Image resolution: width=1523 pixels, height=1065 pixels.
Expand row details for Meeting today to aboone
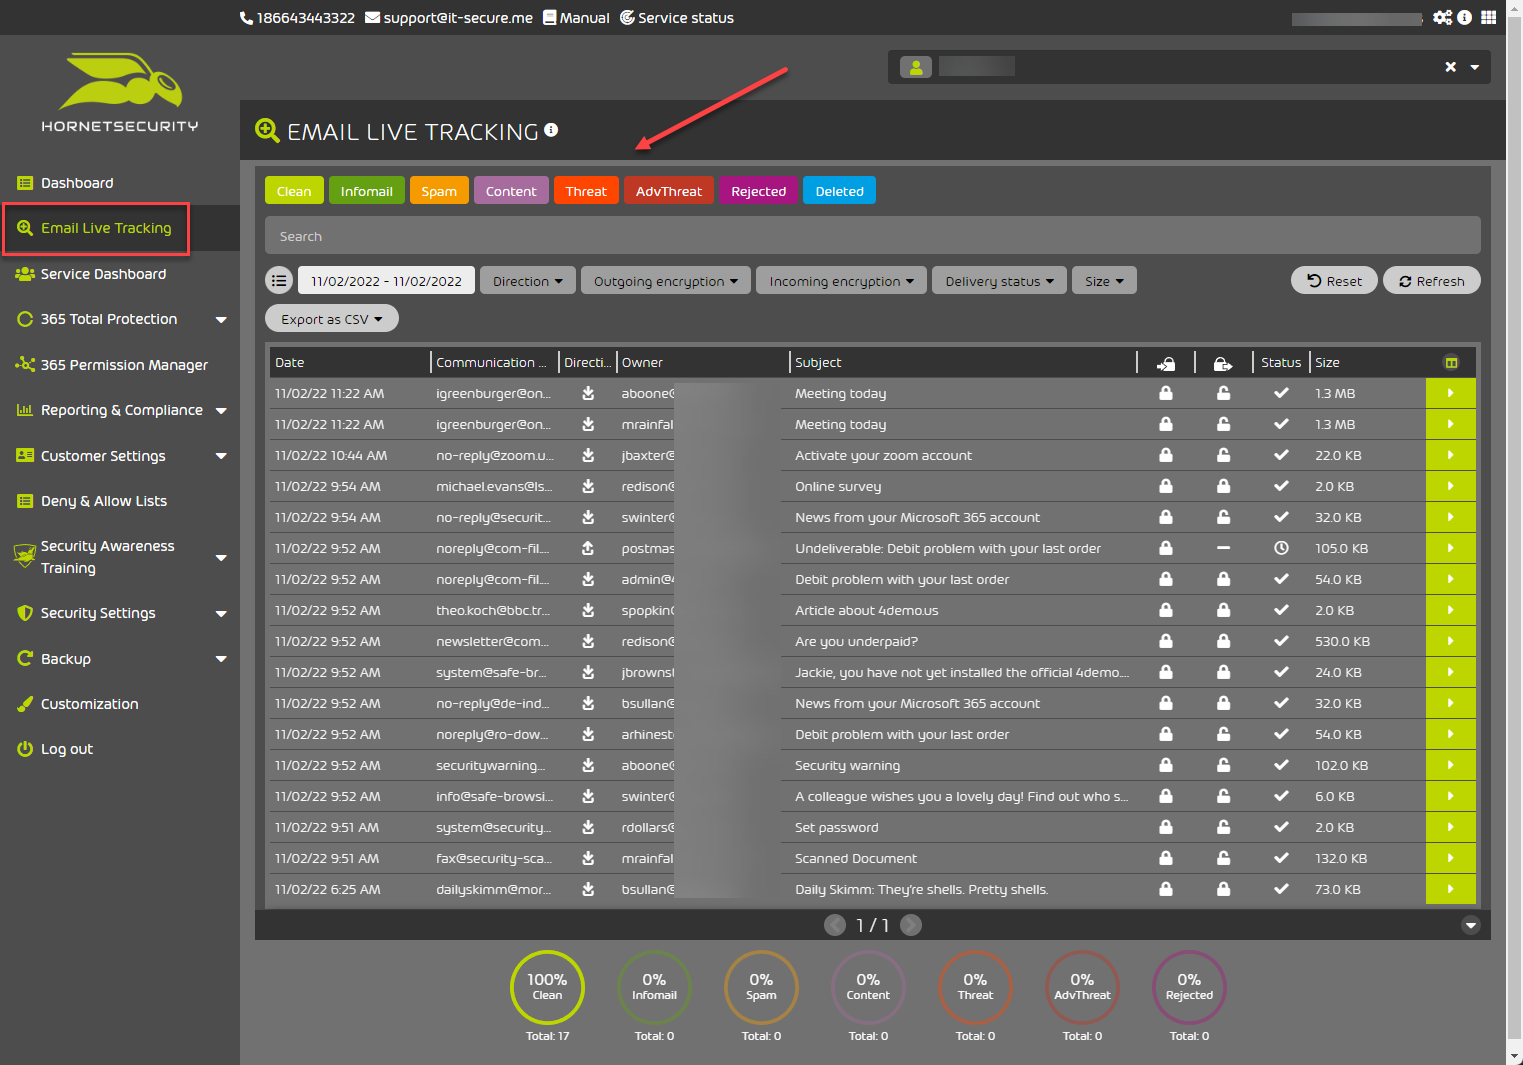[1451, 393]
